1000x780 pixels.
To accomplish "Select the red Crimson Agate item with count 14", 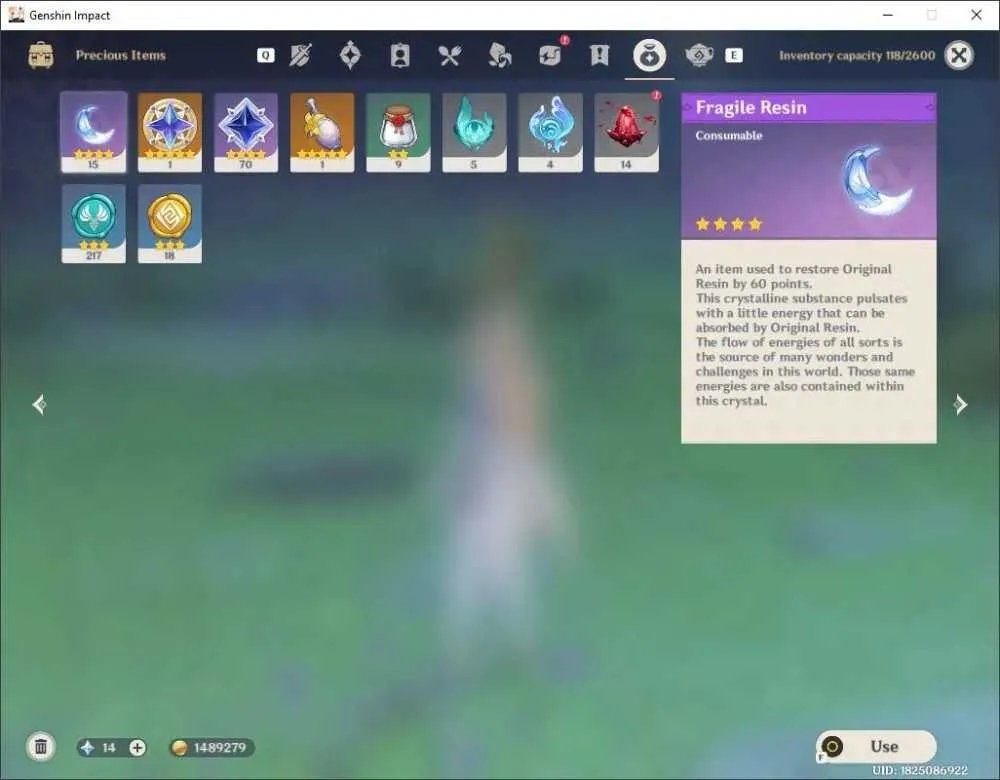I will (626, 132).
